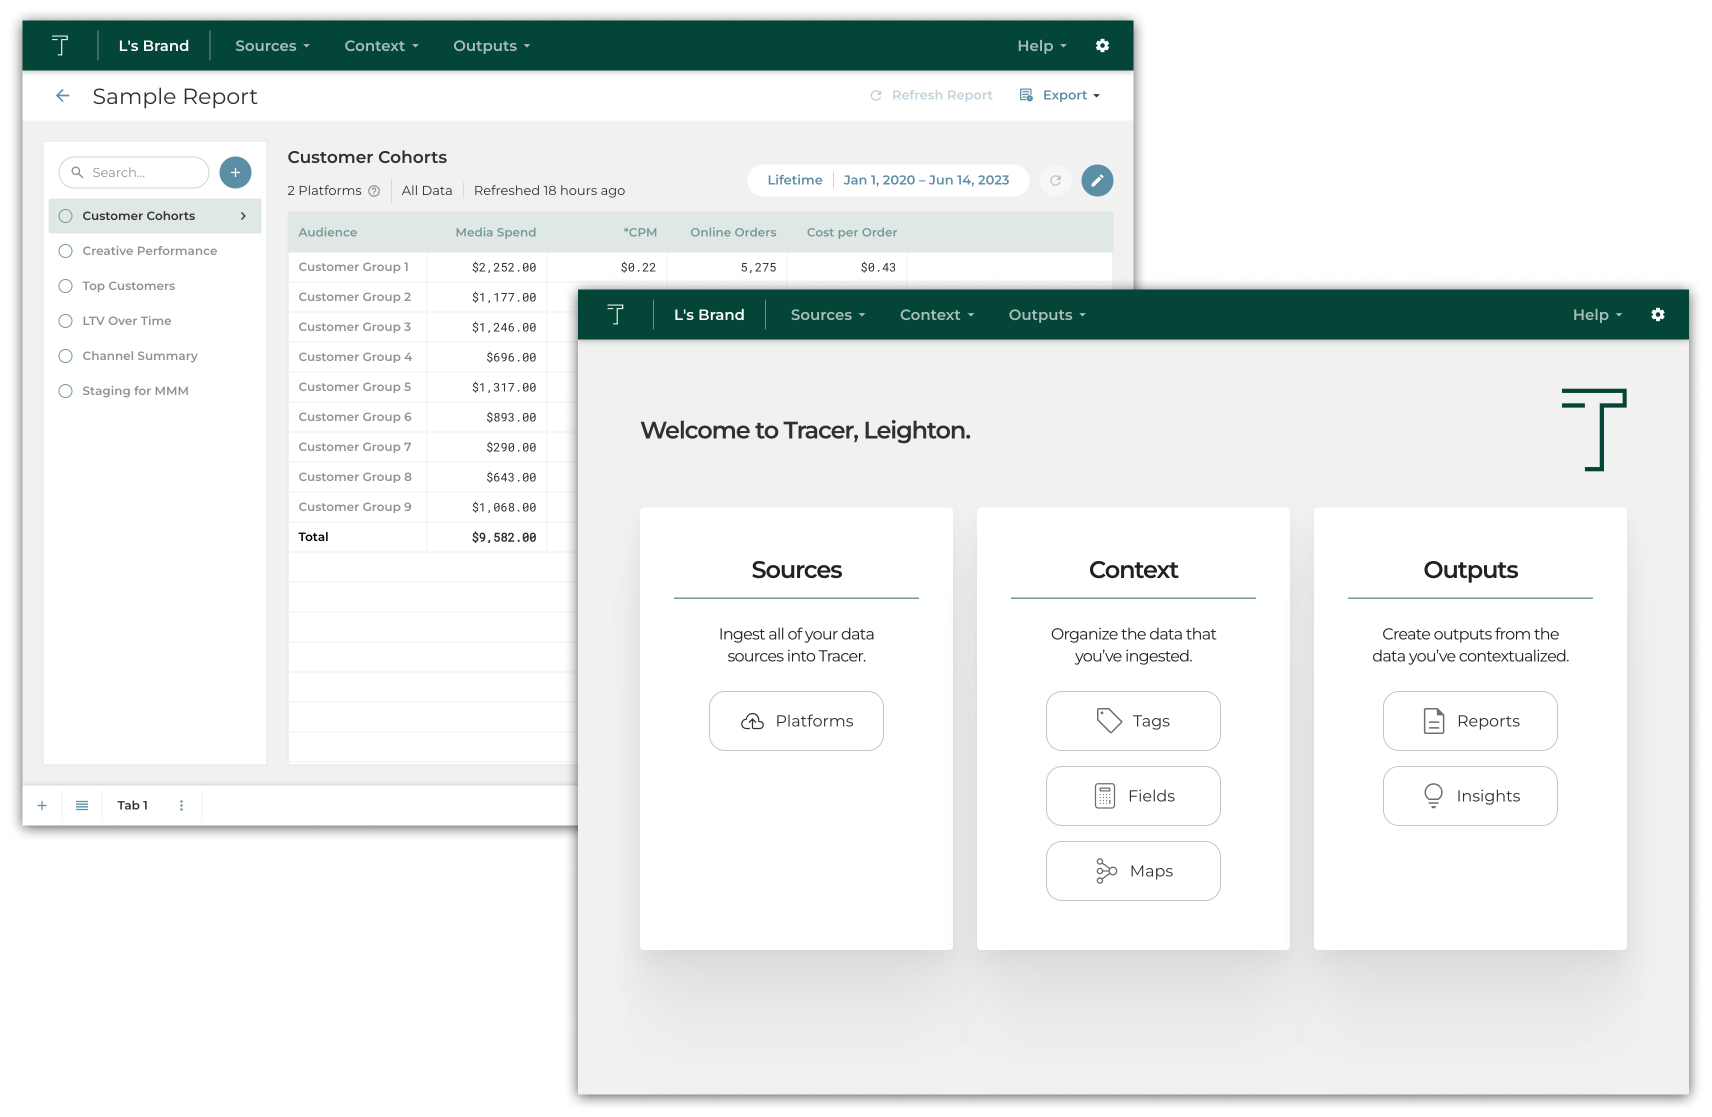Select the Customer Cohorts radio in the sidebar
The width and height of the screenshot is (1712, 1117).
click(66, 216)
